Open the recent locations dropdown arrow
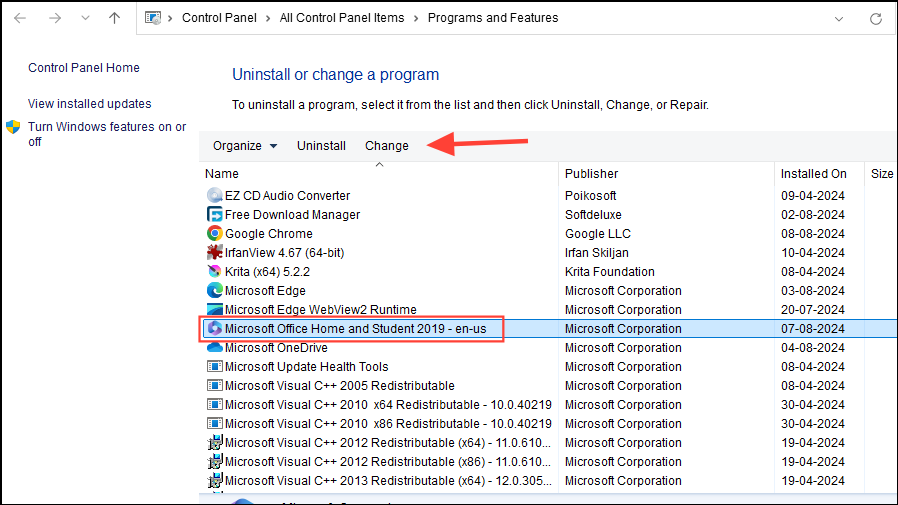Image resolution: width=898 pixels, height=505 pixels. click(85, 18)
